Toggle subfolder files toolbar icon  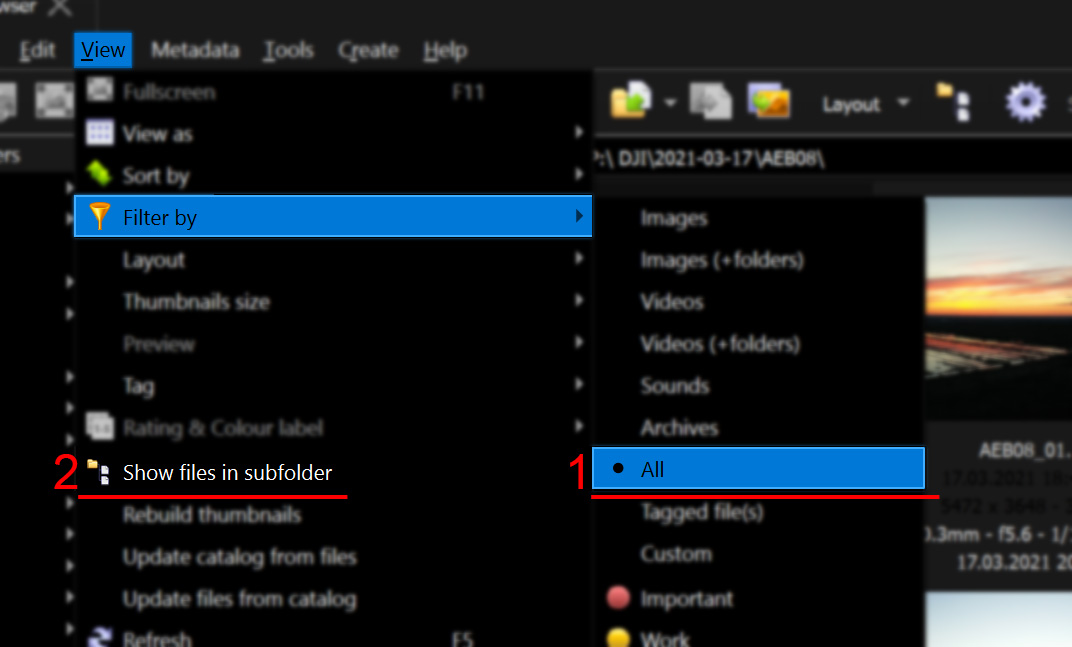pyautogui.click(x=954, y=102)
